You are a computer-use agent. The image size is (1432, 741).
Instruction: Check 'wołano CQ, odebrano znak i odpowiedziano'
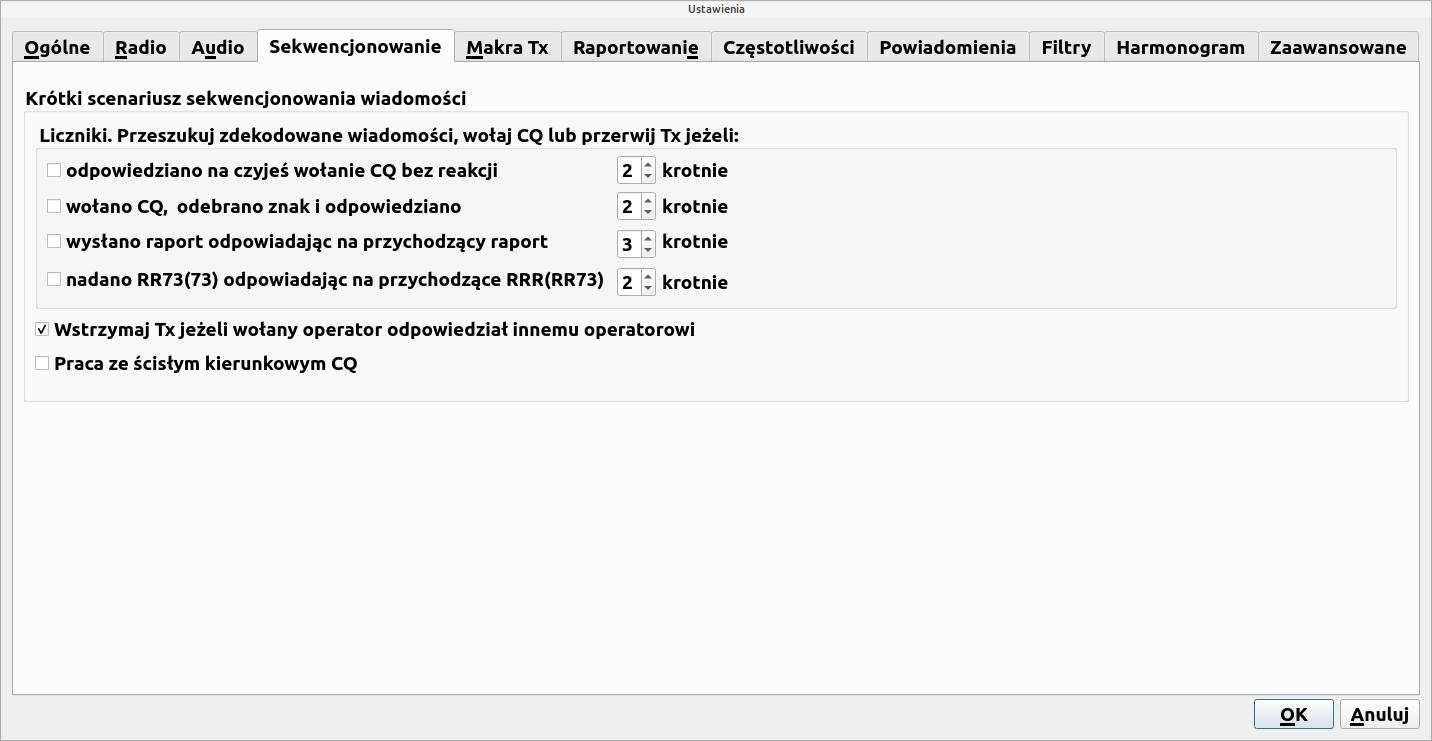coord(54,207)
